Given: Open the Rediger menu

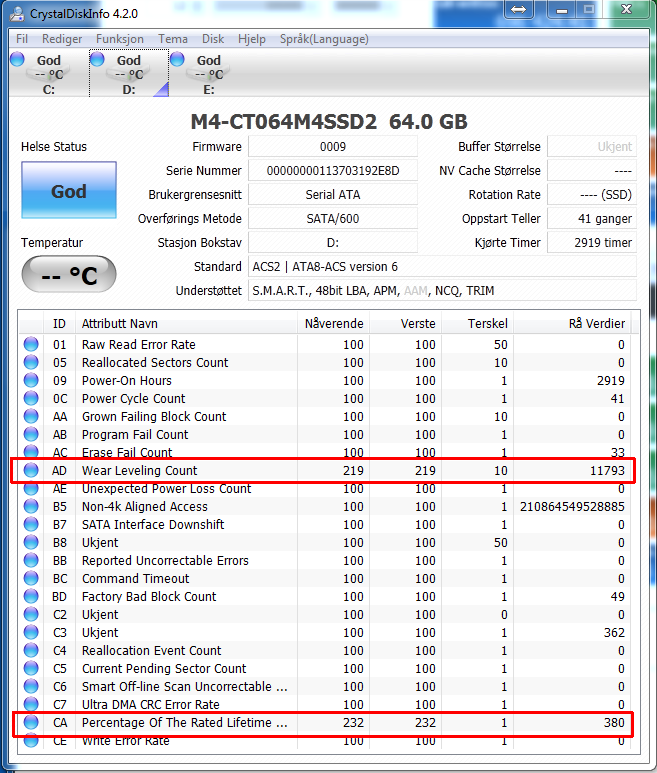Looking at the screenshot, I should pos(62,39).
